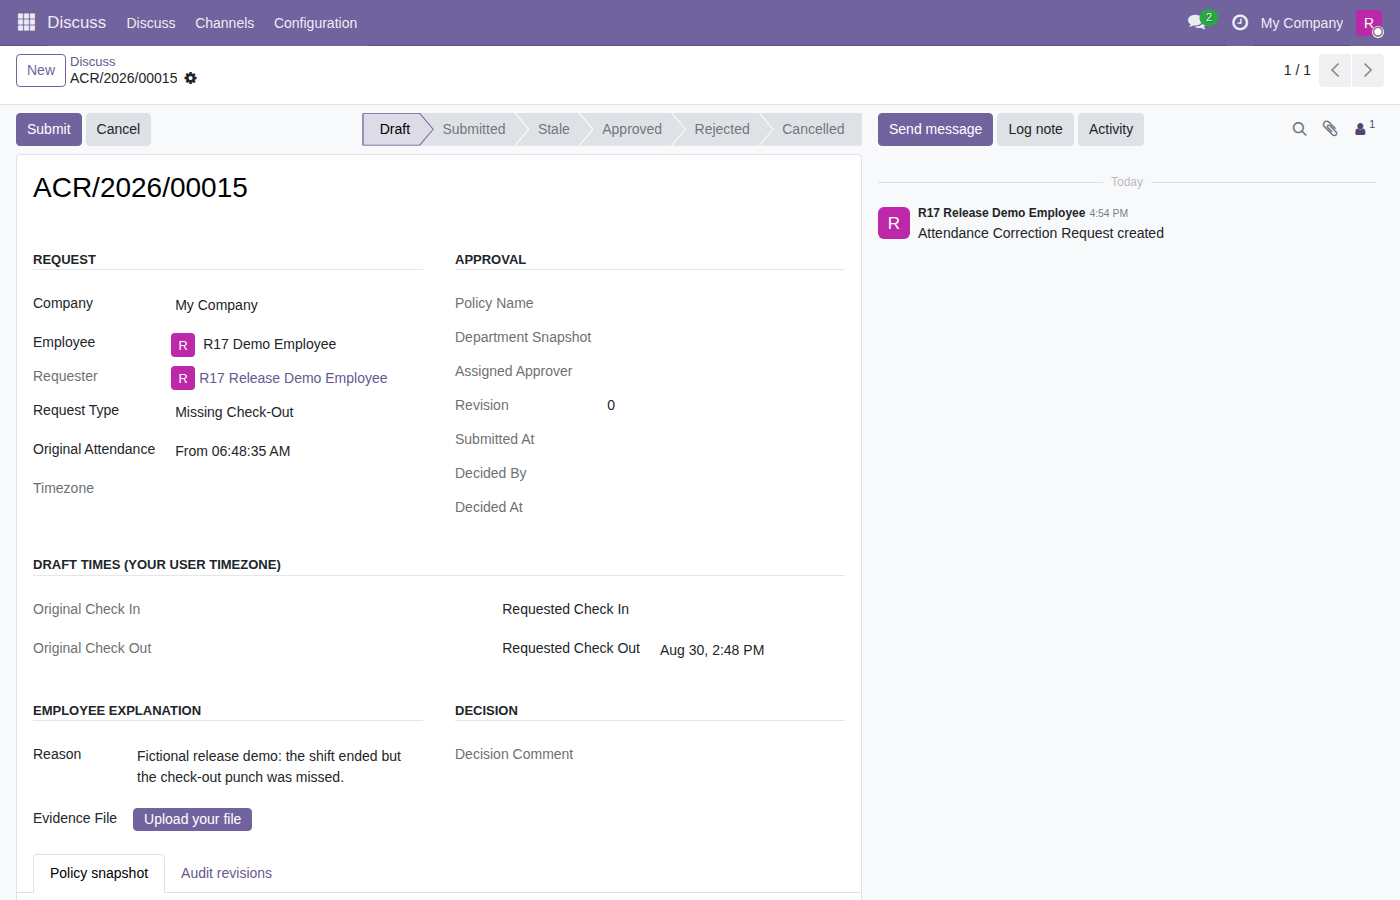Open Employee field dropdown
The width and height of the screenshot is (1400, 900).
[311, 344]
